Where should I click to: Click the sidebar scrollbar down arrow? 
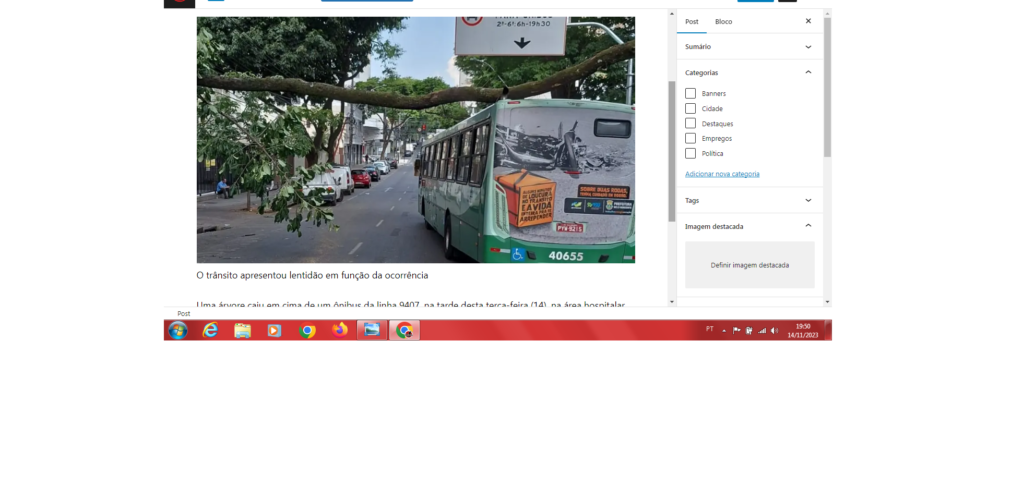point(827,302)
